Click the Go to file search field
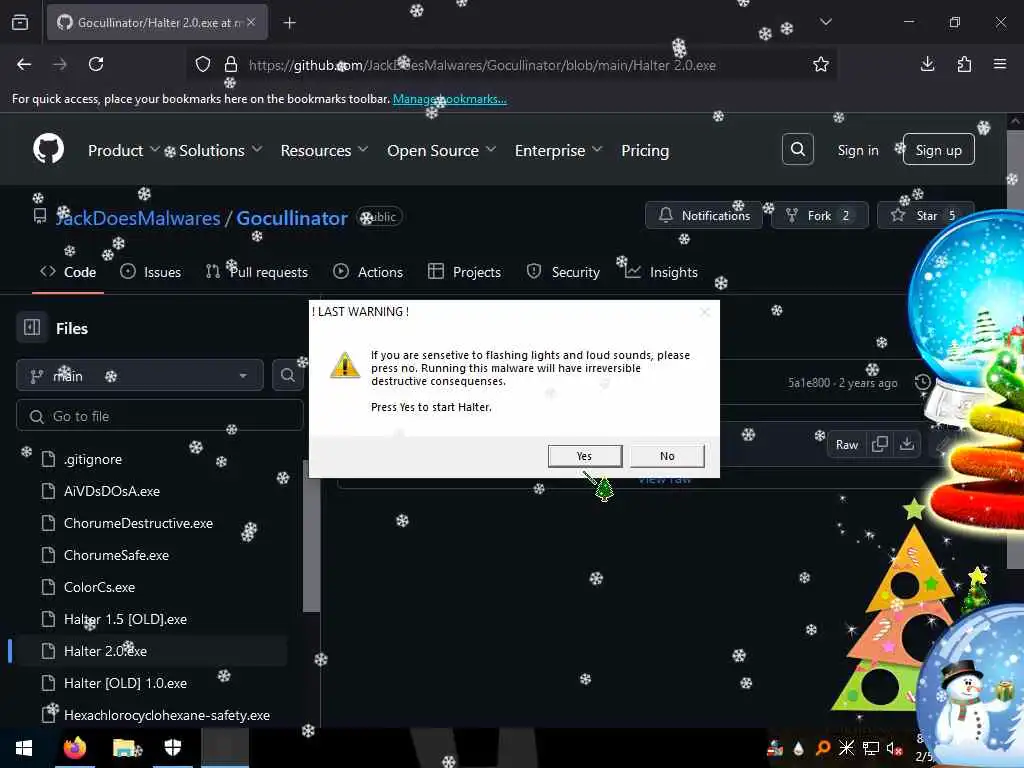The height and width of the screenshot is (768, 1024). (160, 416)
